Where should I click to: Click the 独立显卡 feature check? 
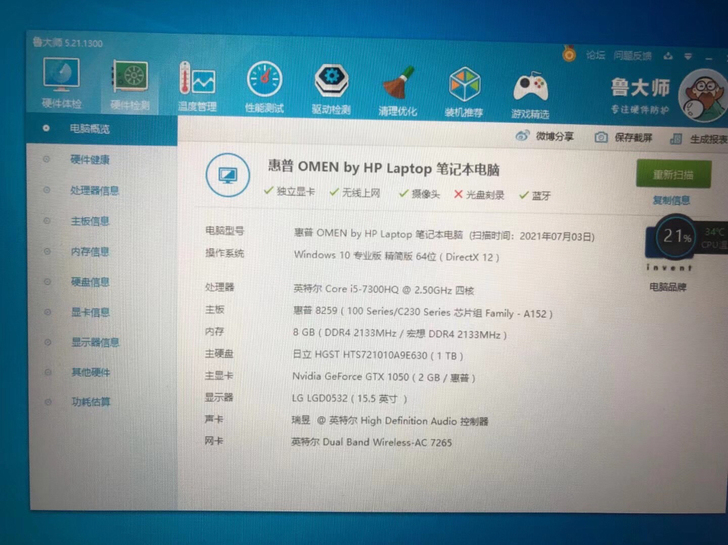[289, 191]
